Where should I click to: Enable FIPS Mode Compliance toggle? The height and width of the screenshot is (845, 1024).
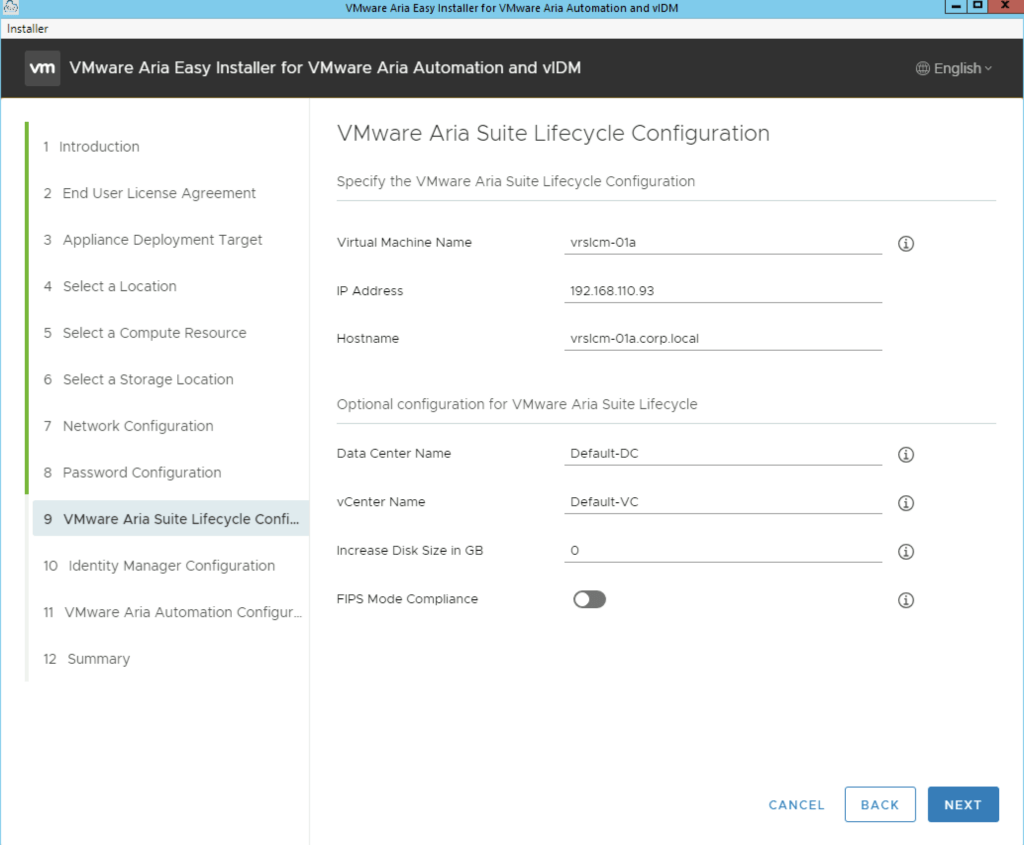pos(589,599)
